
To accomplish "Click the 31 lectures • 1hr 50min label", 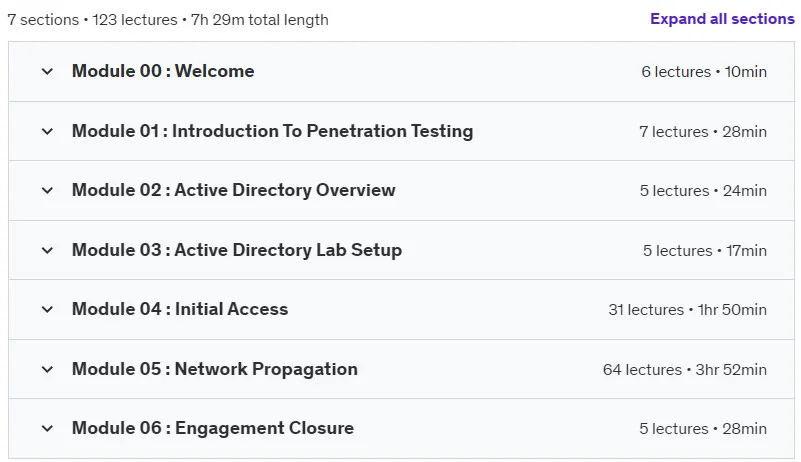I will [688, 310].
